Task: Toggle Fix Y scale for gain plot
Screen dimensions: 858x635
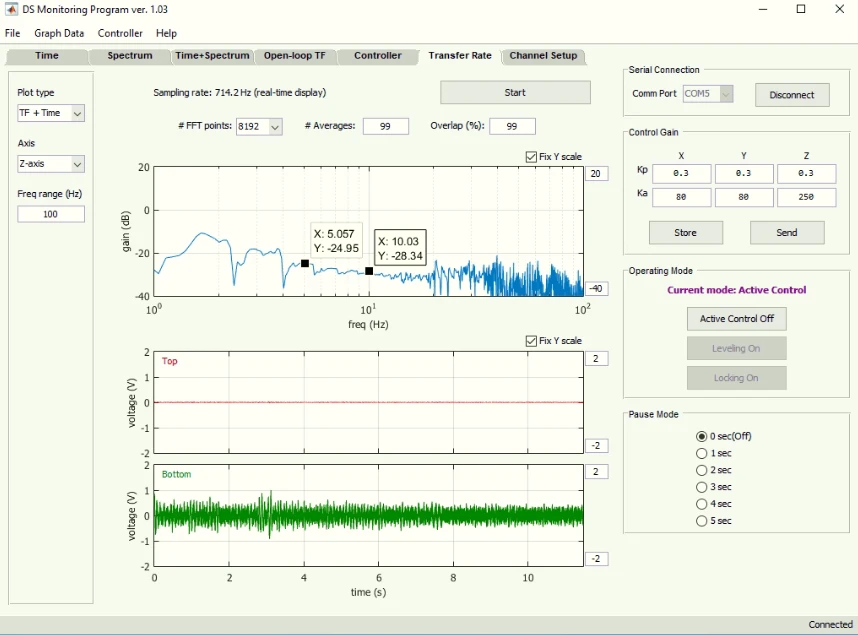Action: pyautogui.click(x=531, y=157)
